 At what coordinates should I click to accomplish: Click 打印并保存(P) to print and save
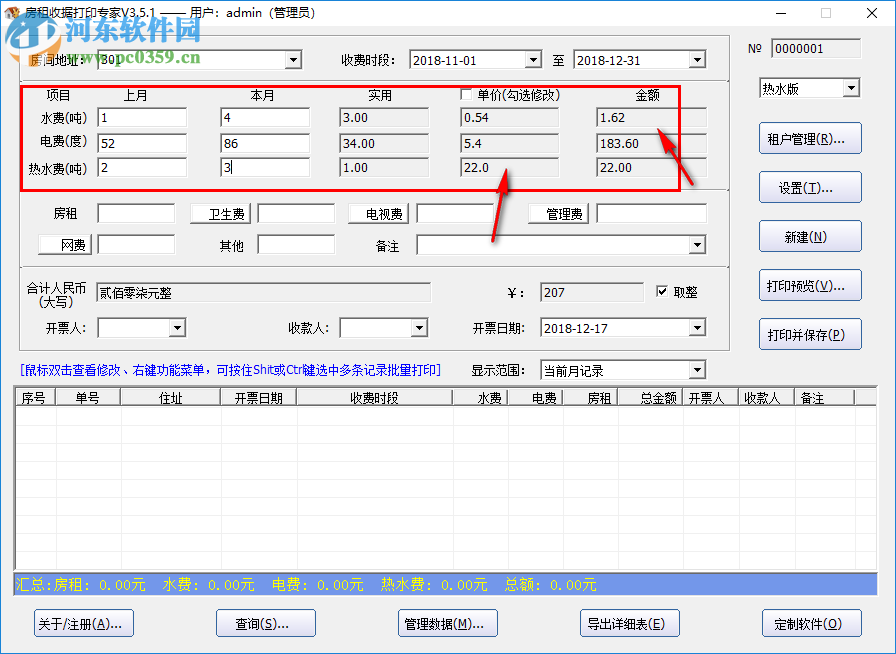(810, 334)
